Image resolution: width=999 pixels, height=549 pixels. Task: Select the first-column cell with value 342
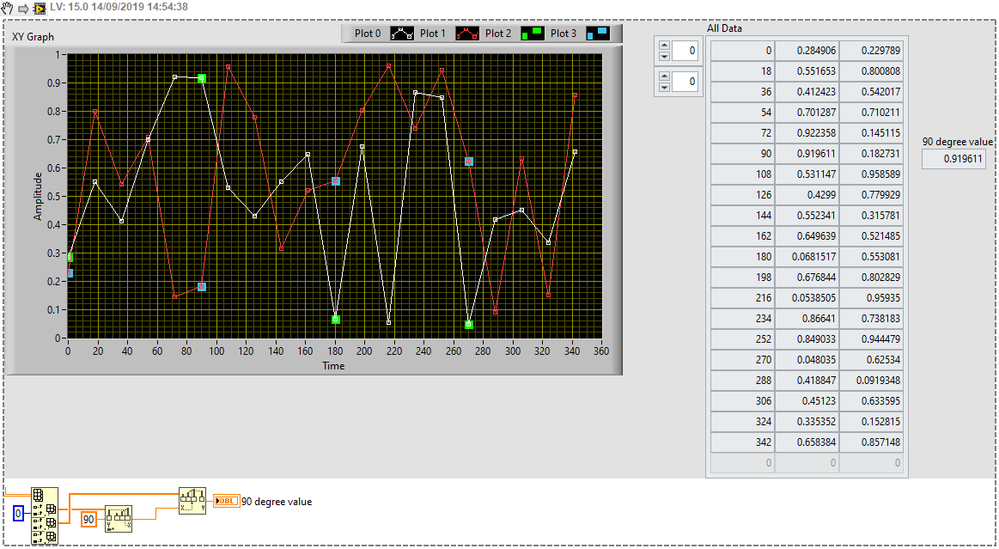point(742,442)
